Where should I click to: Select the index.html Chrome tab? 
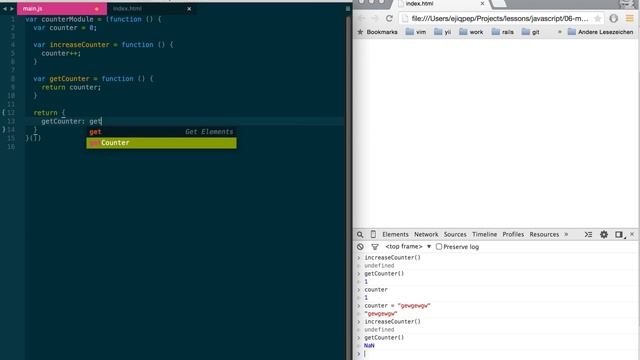(441, 4)
